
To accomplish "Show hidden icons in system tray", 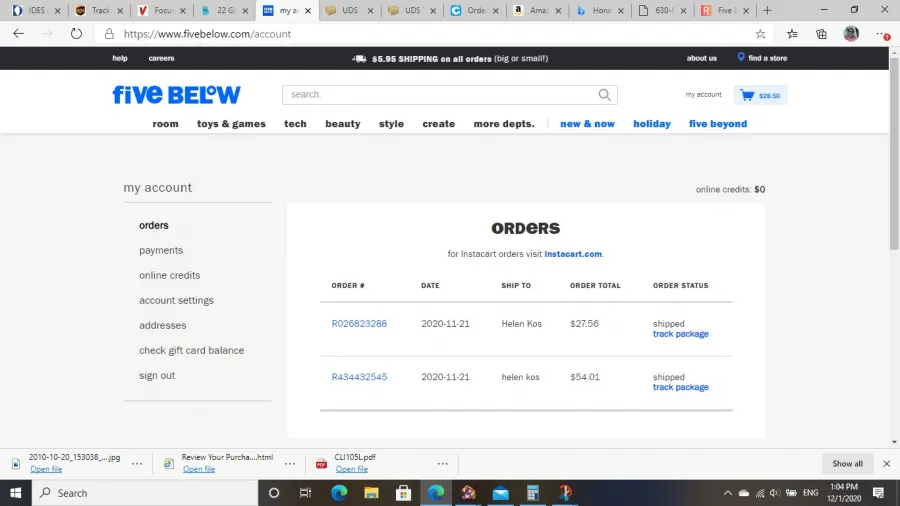I will 727,493.
